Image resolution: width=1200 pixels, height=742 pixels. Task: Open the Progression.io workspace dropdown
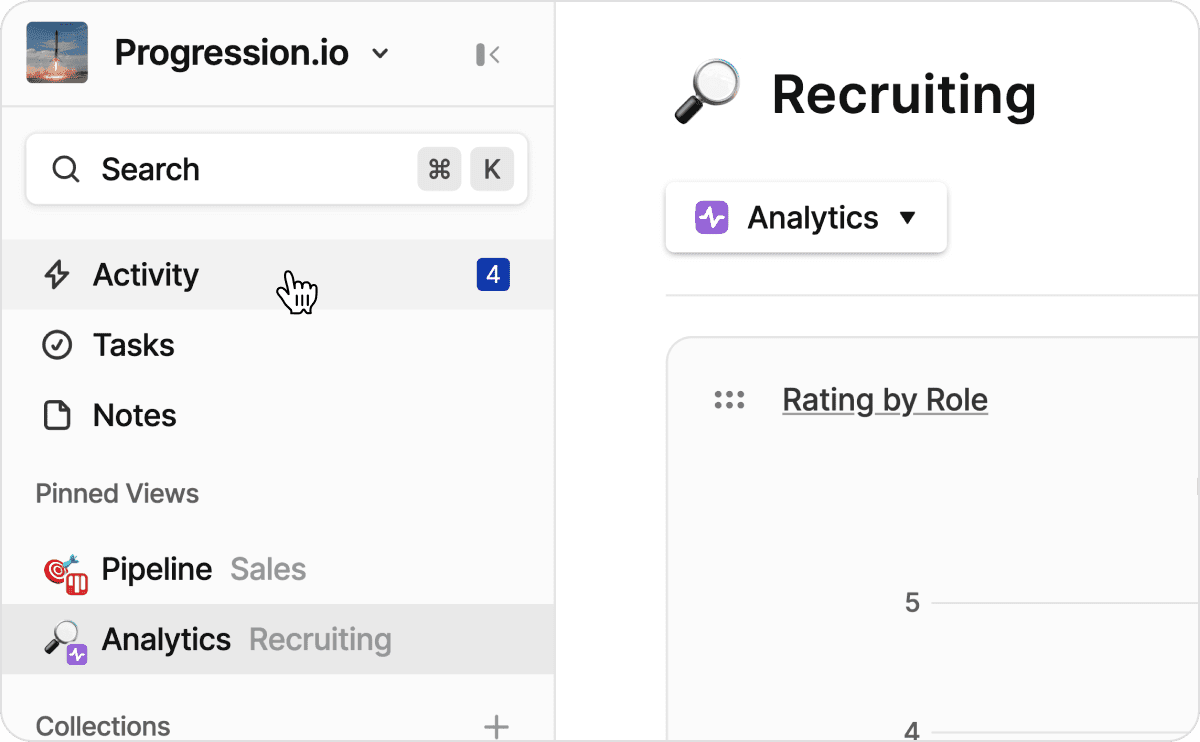pos(380,54)
